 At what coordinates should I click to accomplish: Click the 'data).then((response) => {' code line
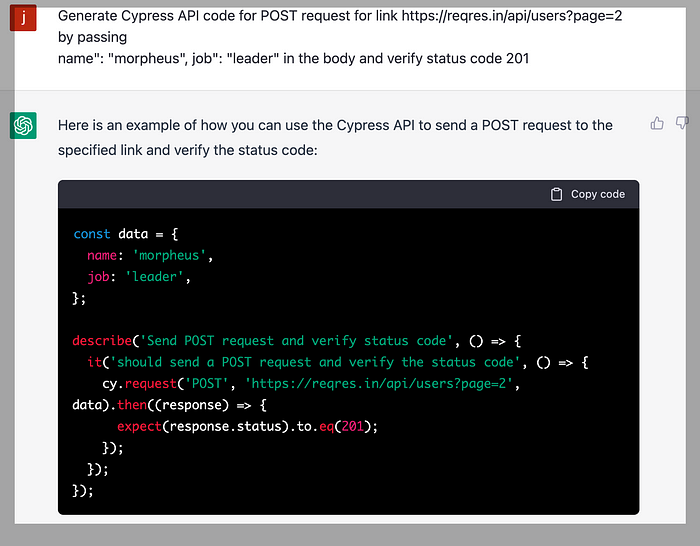pos(169,405)
